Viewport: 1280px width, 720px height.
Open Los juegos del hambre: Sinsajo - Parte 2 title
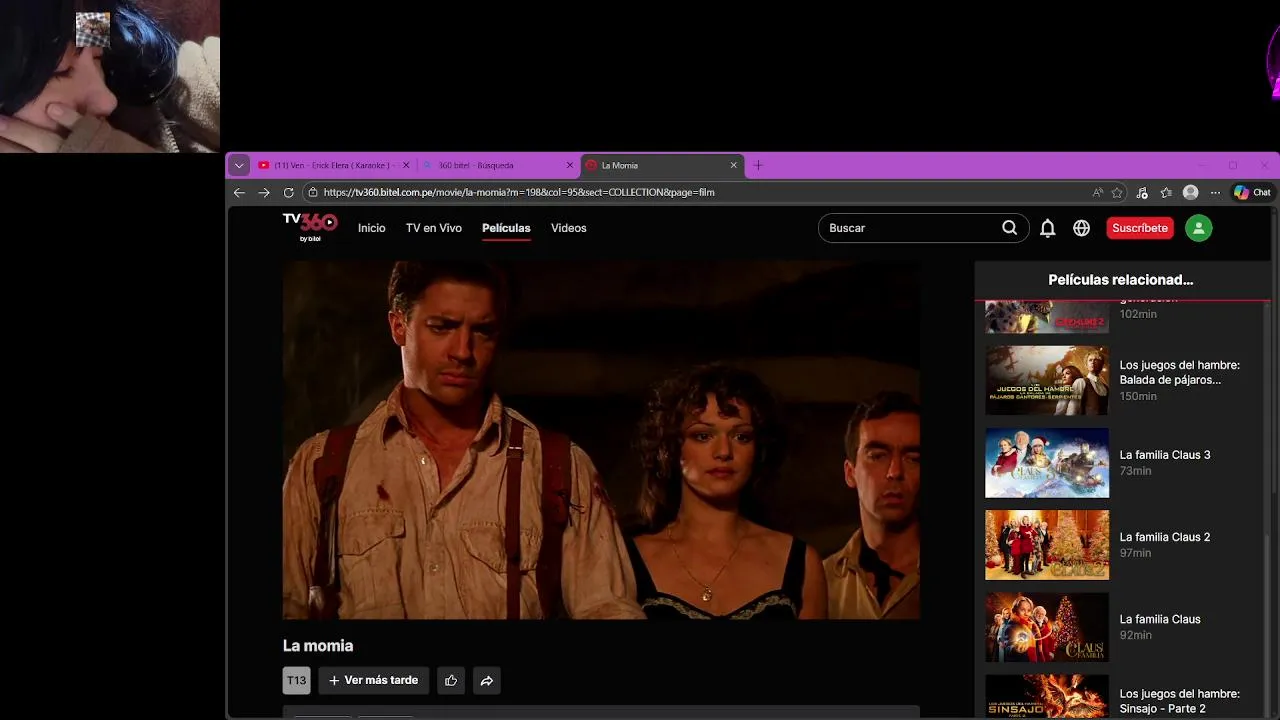coord(1180,701)
